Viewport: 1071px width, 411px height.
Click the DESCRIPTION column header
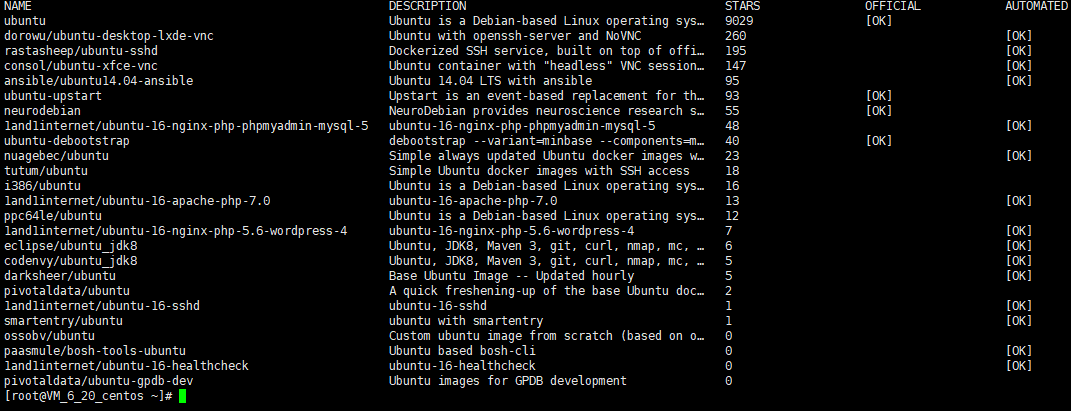click(x=427, y=6)
